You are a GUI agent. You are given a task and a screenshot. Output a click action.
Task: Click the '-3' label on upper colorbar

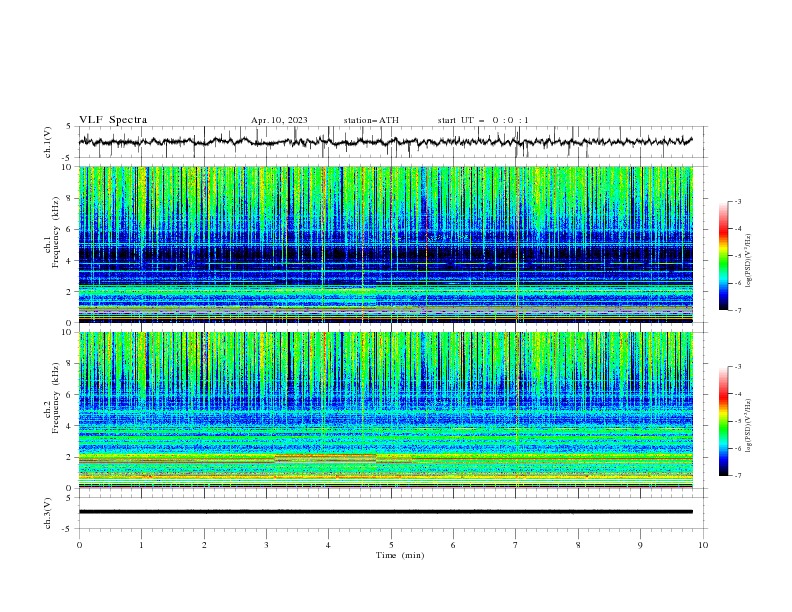[x=737, y=201]
